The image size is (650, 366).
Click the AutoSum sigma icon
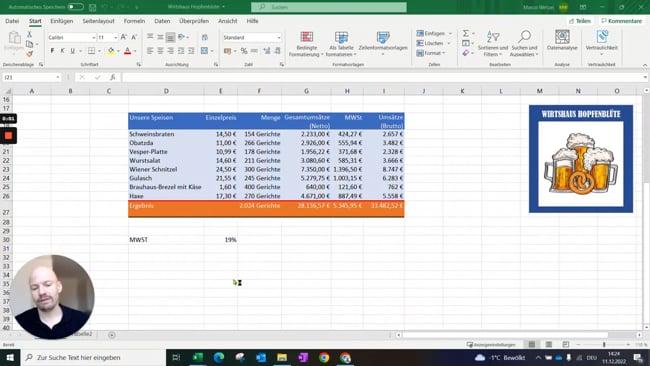466,33
